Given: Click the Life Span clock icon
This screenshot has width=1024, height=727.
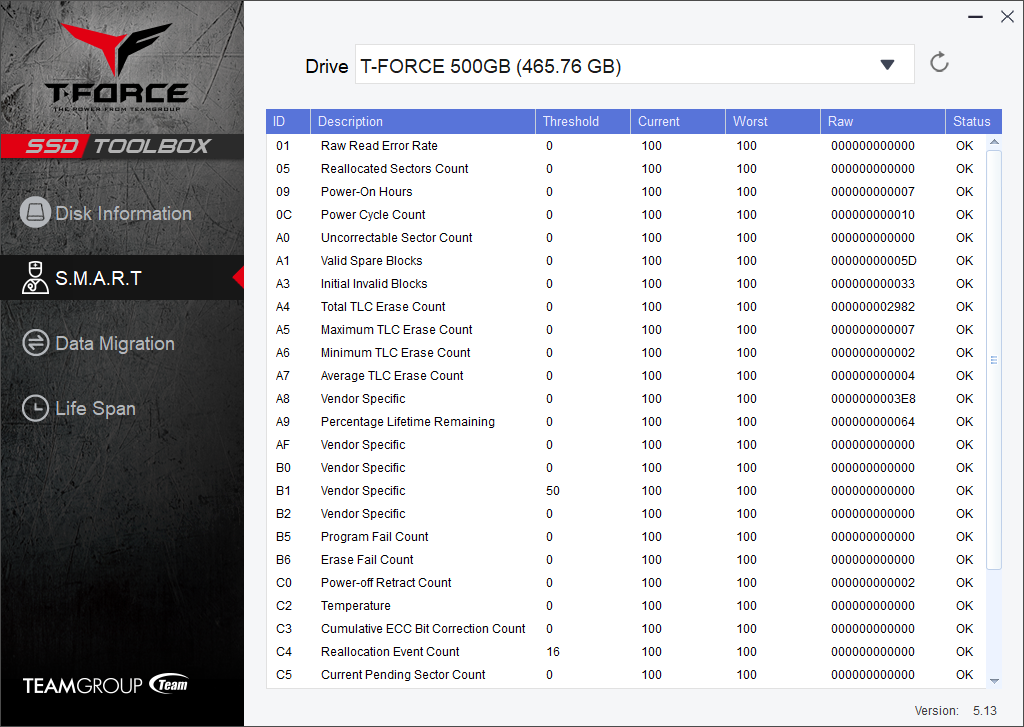Looking at the screenshot, I should [35, 408].
